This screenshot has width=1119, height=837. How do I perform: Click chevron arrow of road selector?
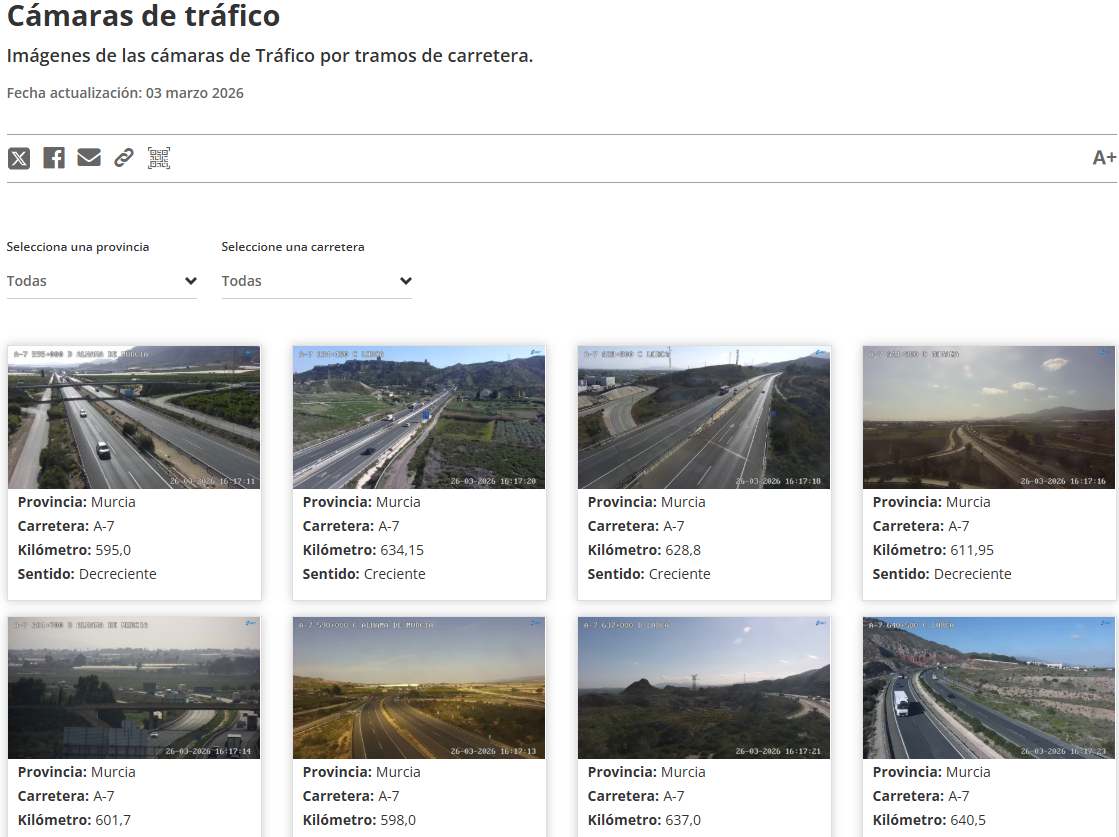coord(405,281)
